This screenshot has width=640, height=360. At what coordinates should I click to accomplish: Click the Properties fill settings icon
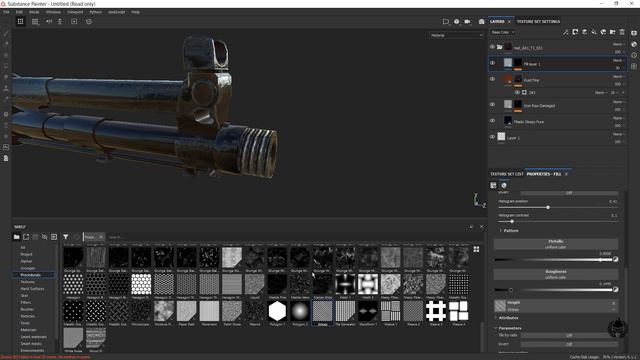(493, 185)
